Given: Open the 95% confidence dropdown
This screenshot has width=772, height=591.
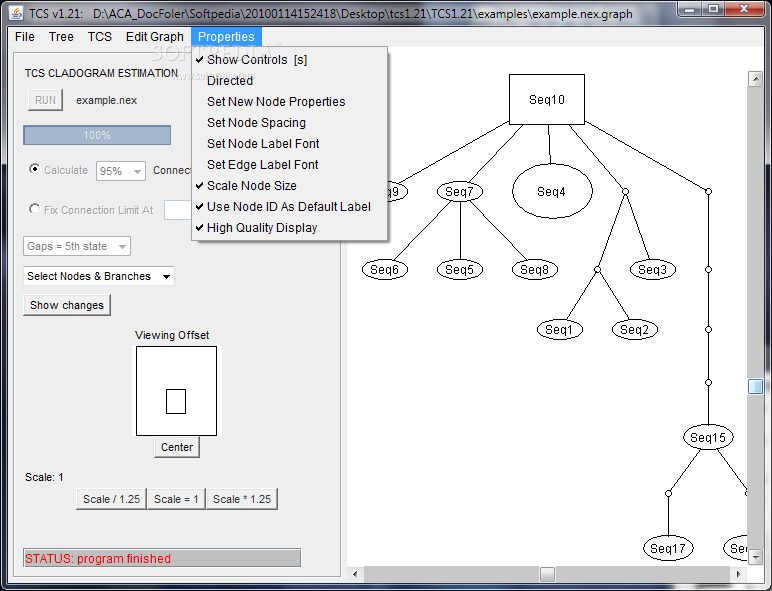Looking at the screenshot, I should tap(121, 171).
